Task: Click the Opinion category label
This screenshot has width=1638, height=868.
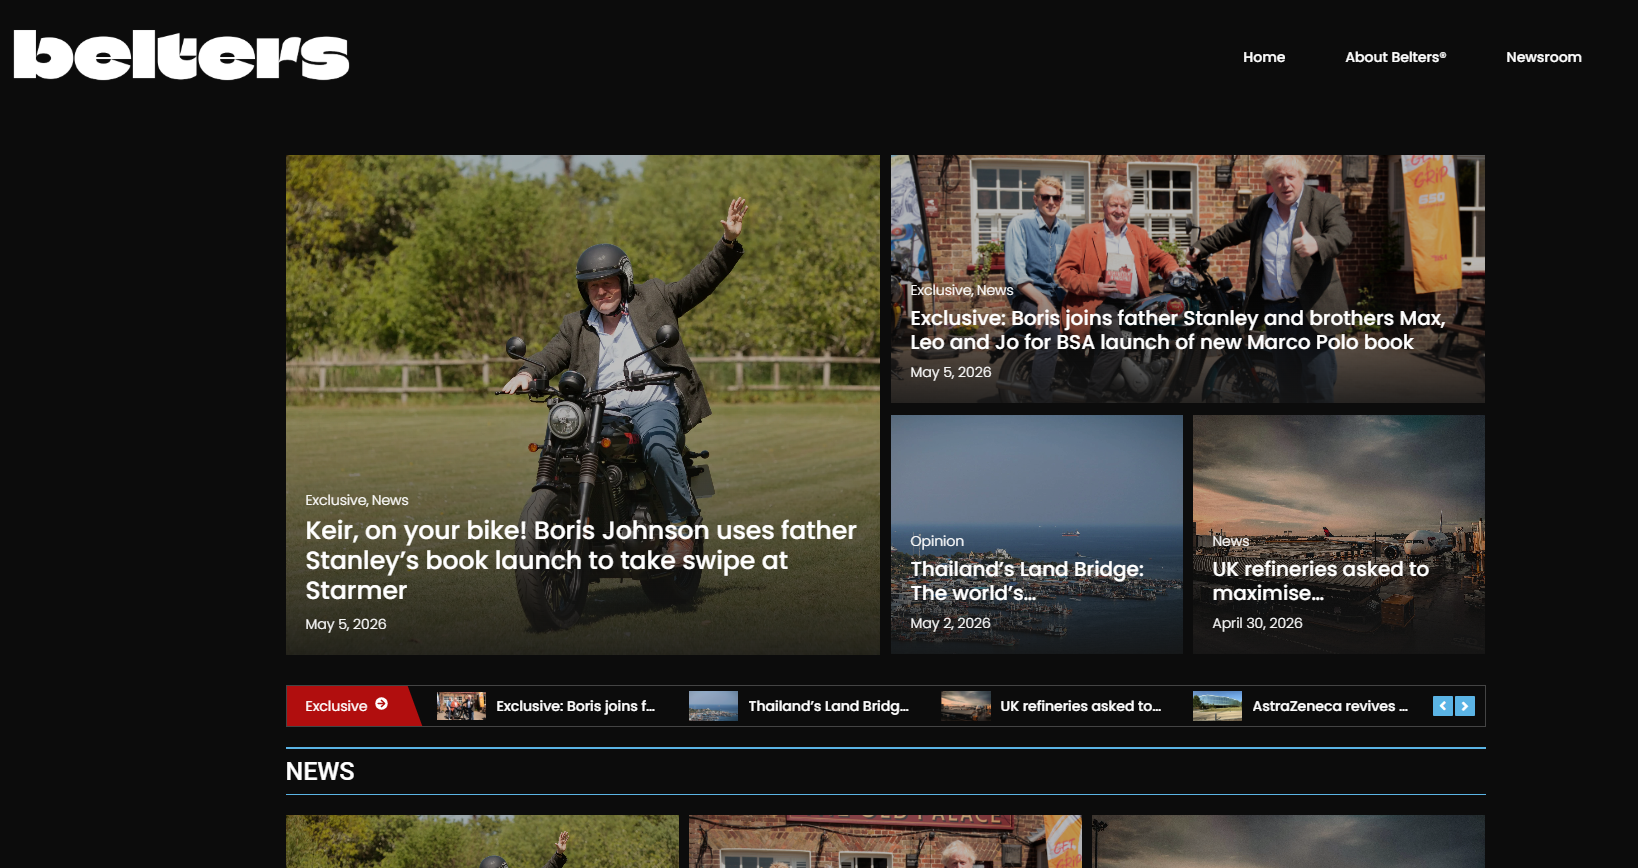Action: click(937, 541)
